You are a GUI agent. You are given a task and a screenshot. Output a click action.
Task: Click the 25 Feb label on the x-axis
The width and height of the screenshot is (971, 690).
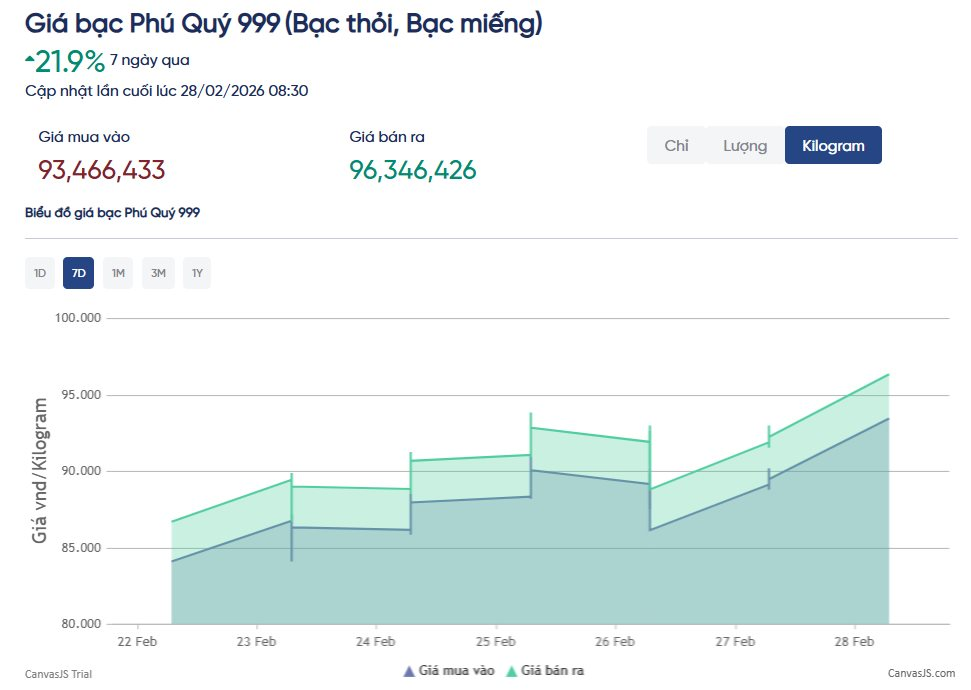point(495,641)
